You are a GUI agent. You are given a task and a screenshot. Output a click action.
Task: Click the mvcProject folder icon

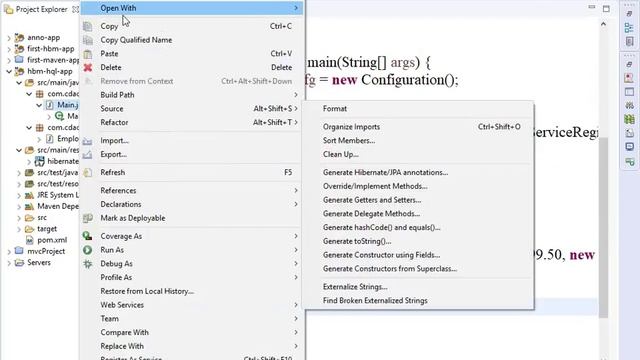point(19,251)
